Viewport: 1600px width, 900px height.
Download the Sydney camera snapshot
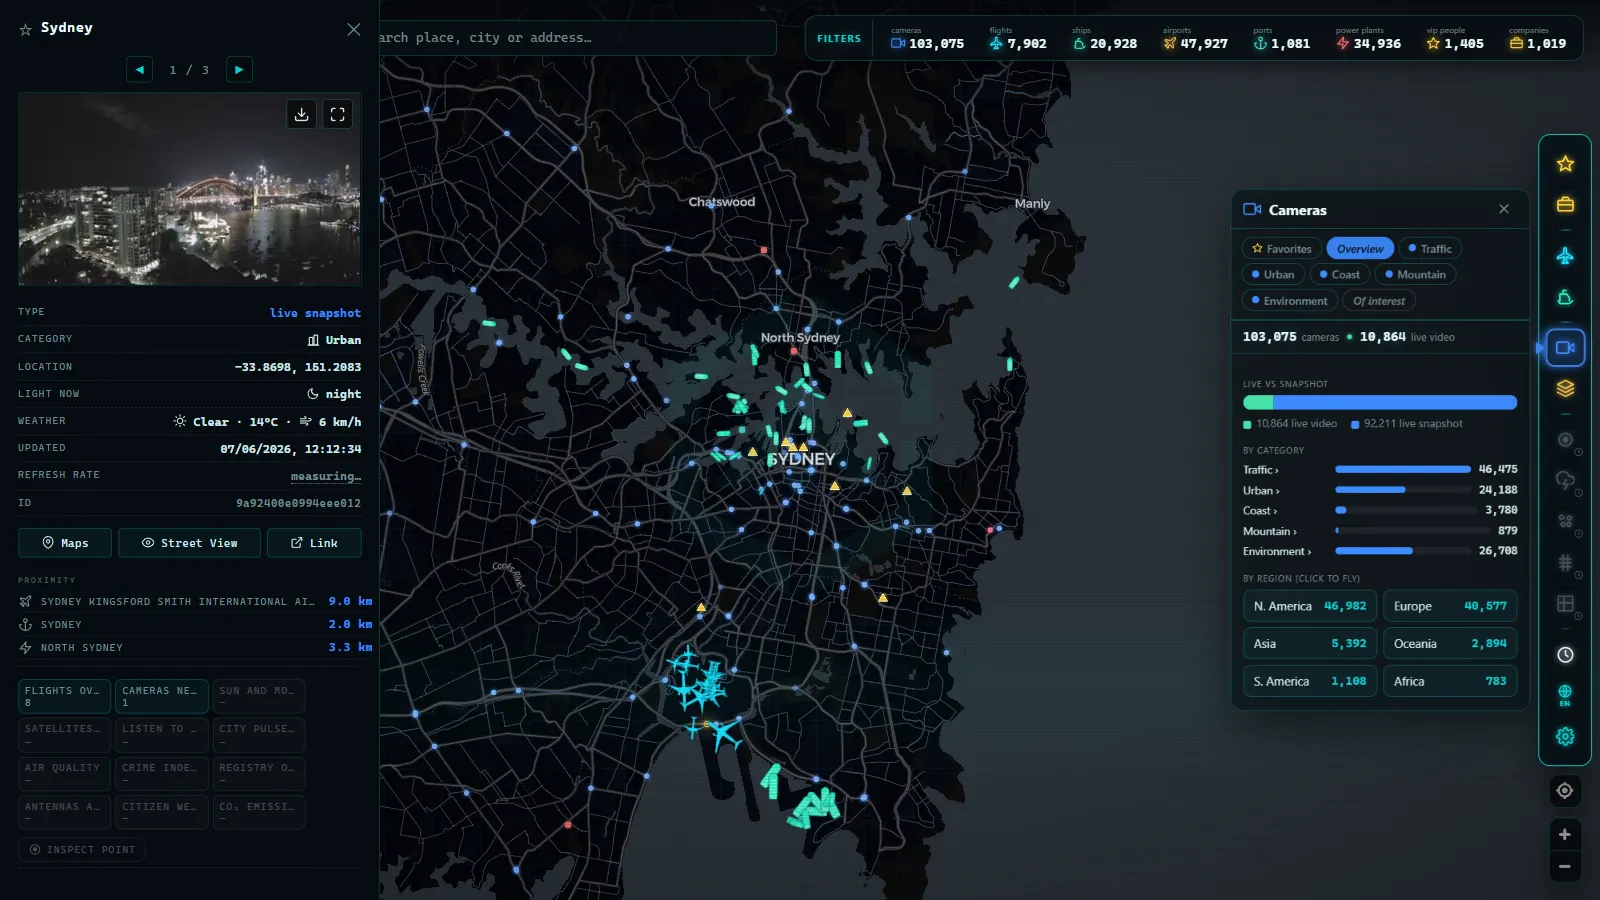pos(302,114)
